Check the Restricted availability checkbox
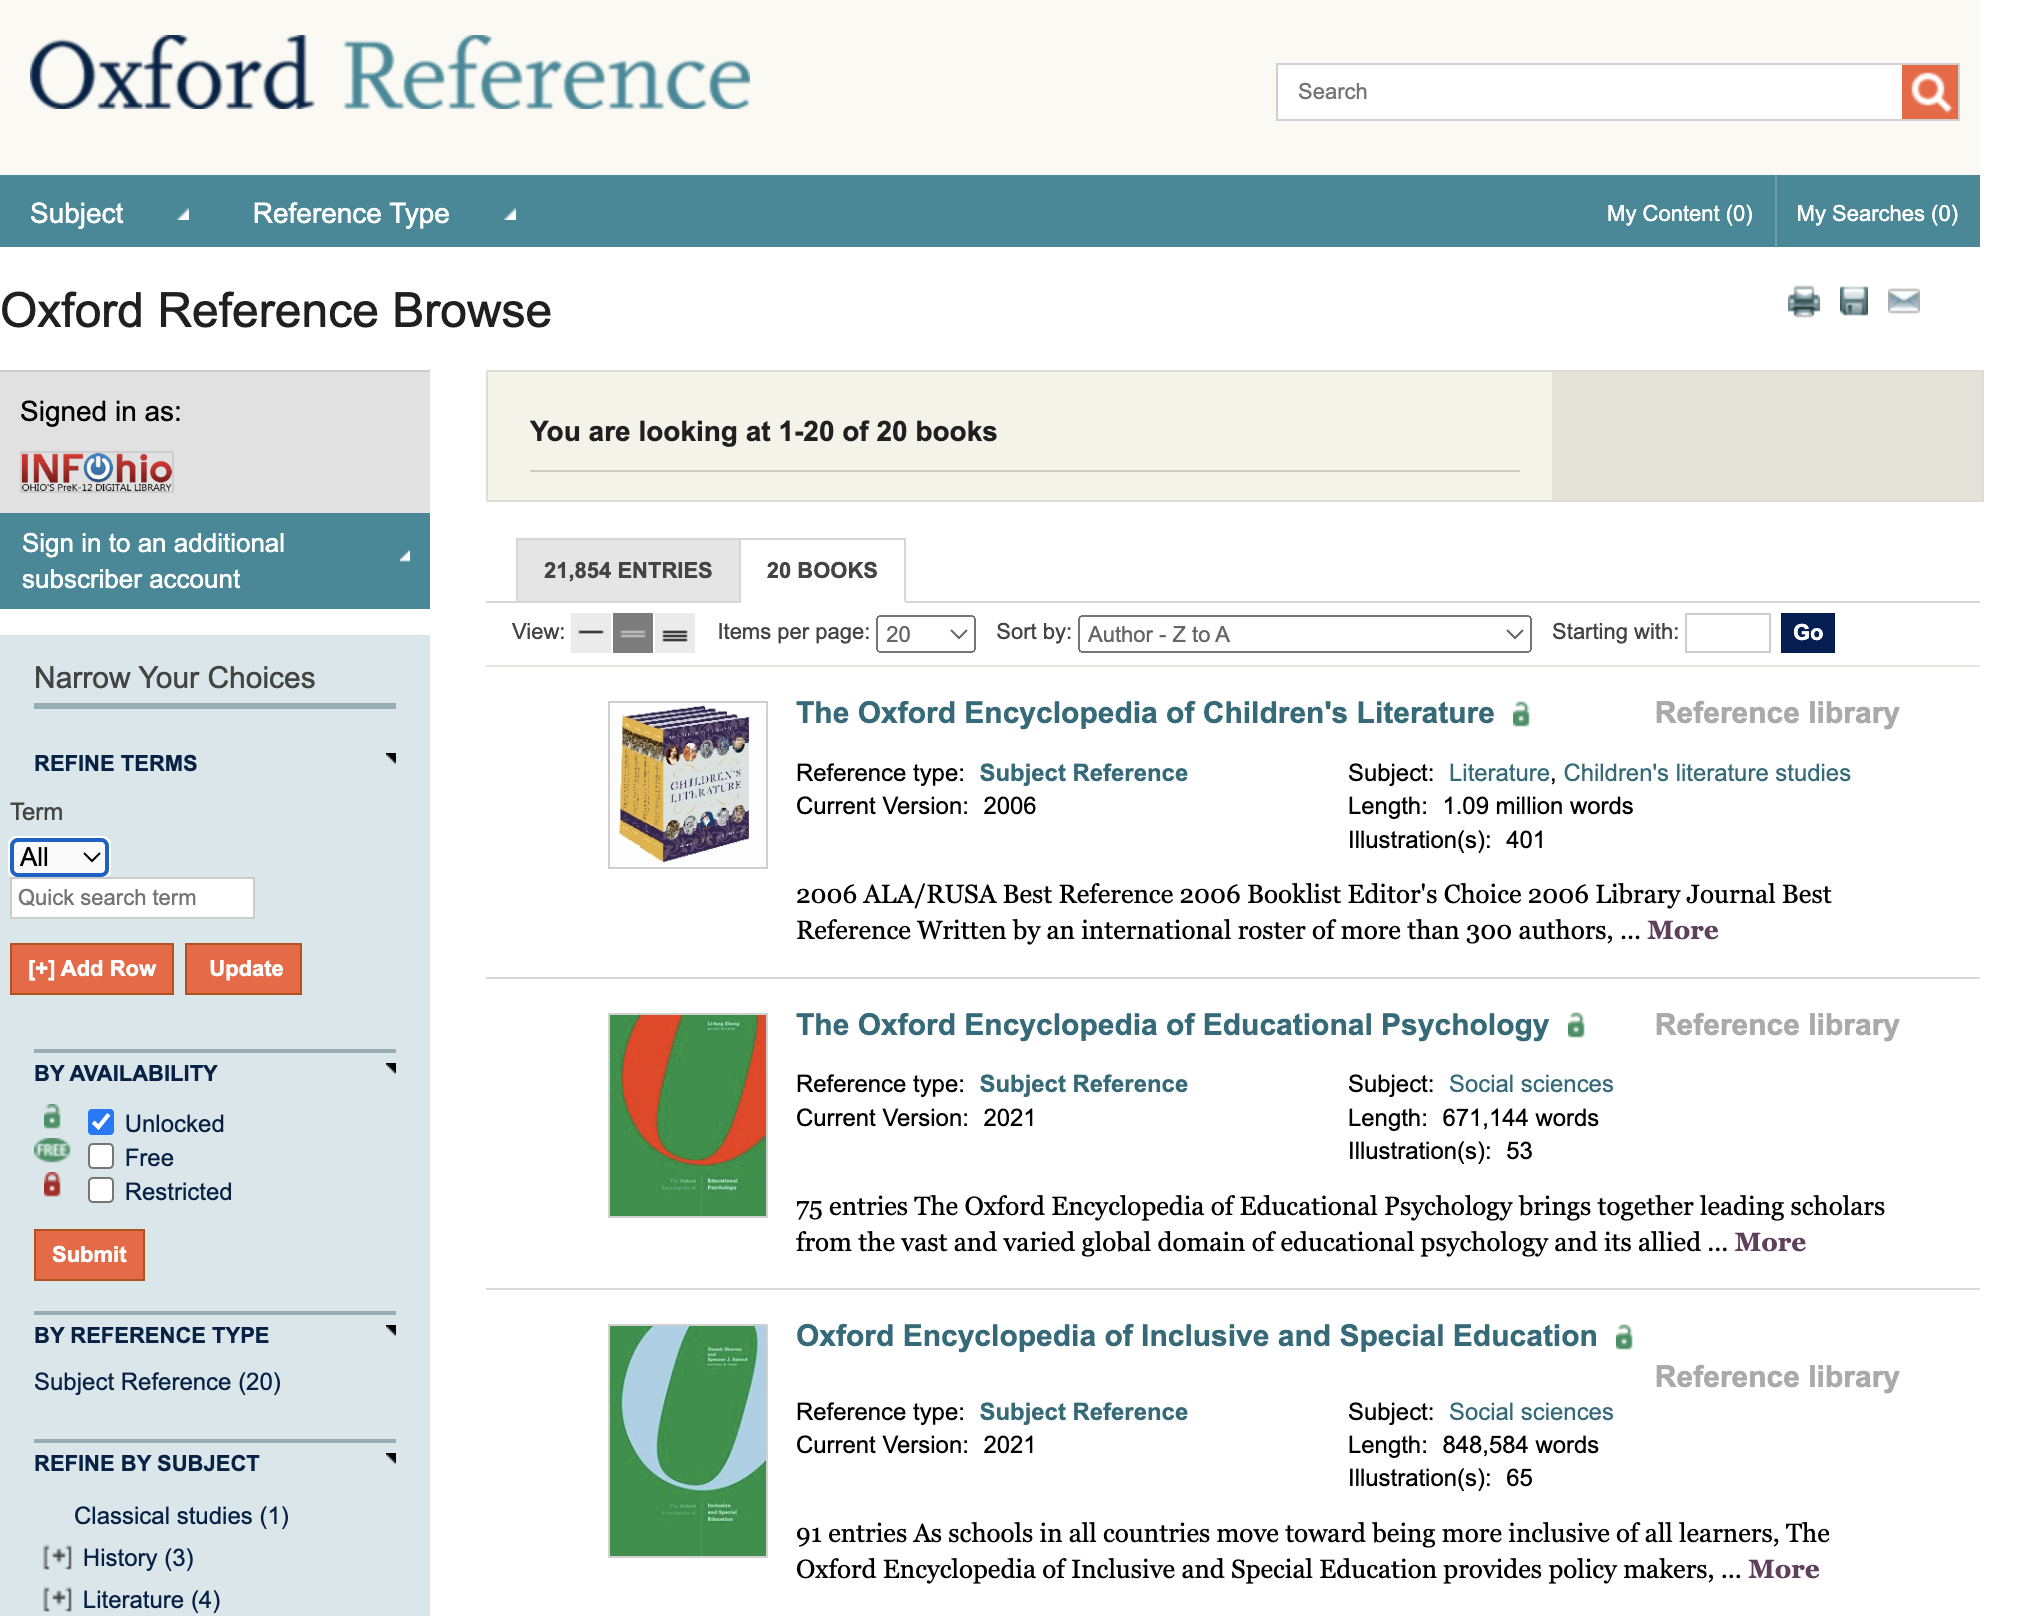This screenshot has width=2034, height=1616. click(101, 1190)
